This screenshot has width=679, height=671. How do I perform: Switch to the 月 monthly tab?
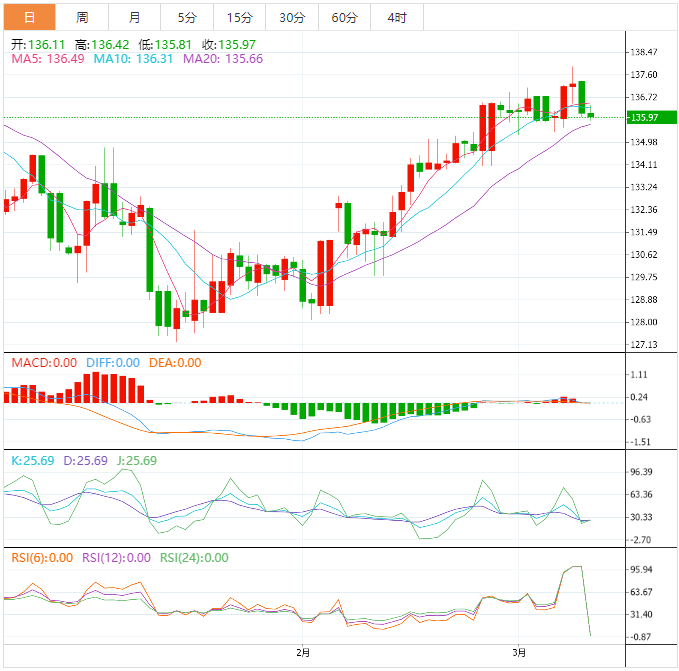click(135, 17)
